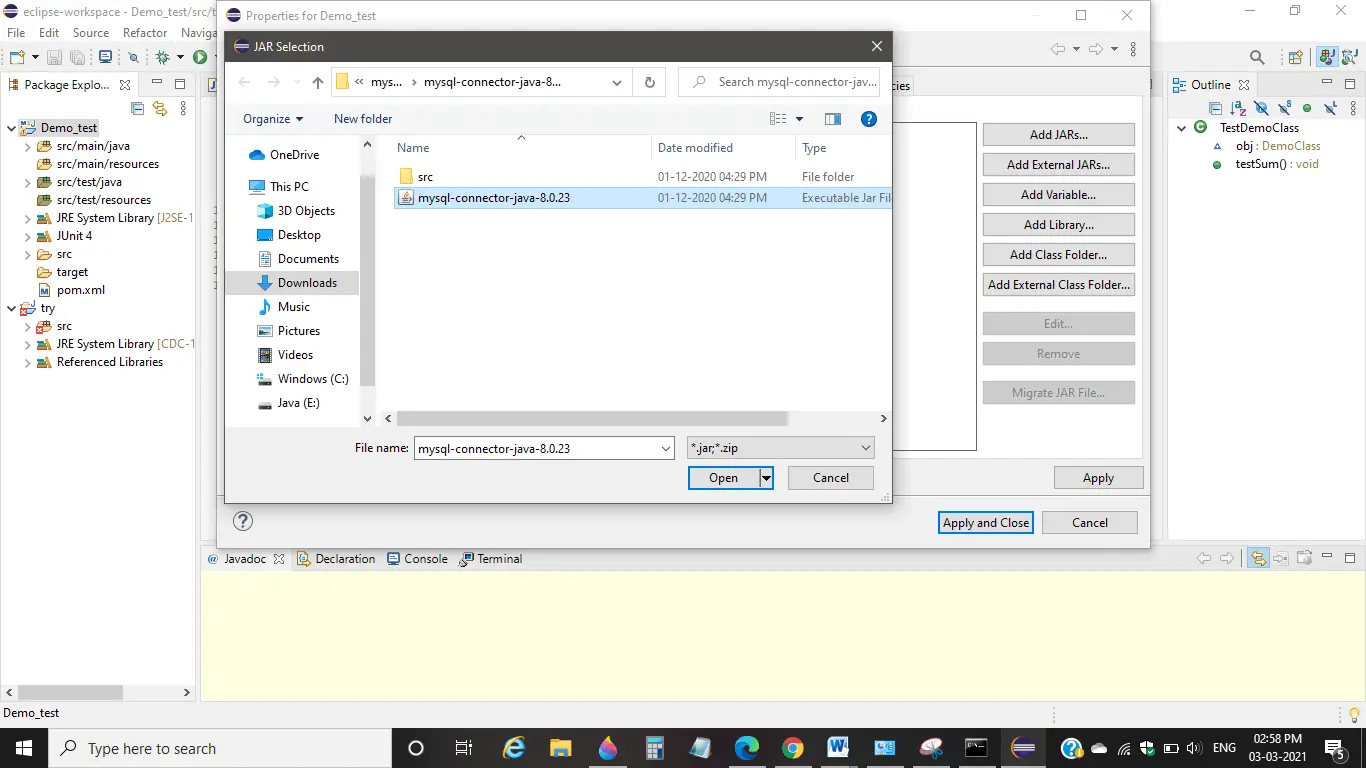Switch to the Declaration tab
The width and height of the screenshot is (1366, 768).
(336, 559)
